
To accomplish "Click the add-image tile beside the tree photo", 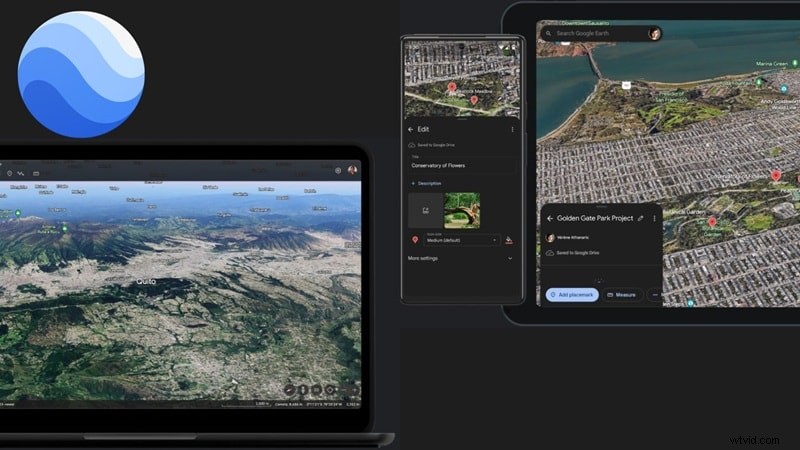I will point(426,210).
